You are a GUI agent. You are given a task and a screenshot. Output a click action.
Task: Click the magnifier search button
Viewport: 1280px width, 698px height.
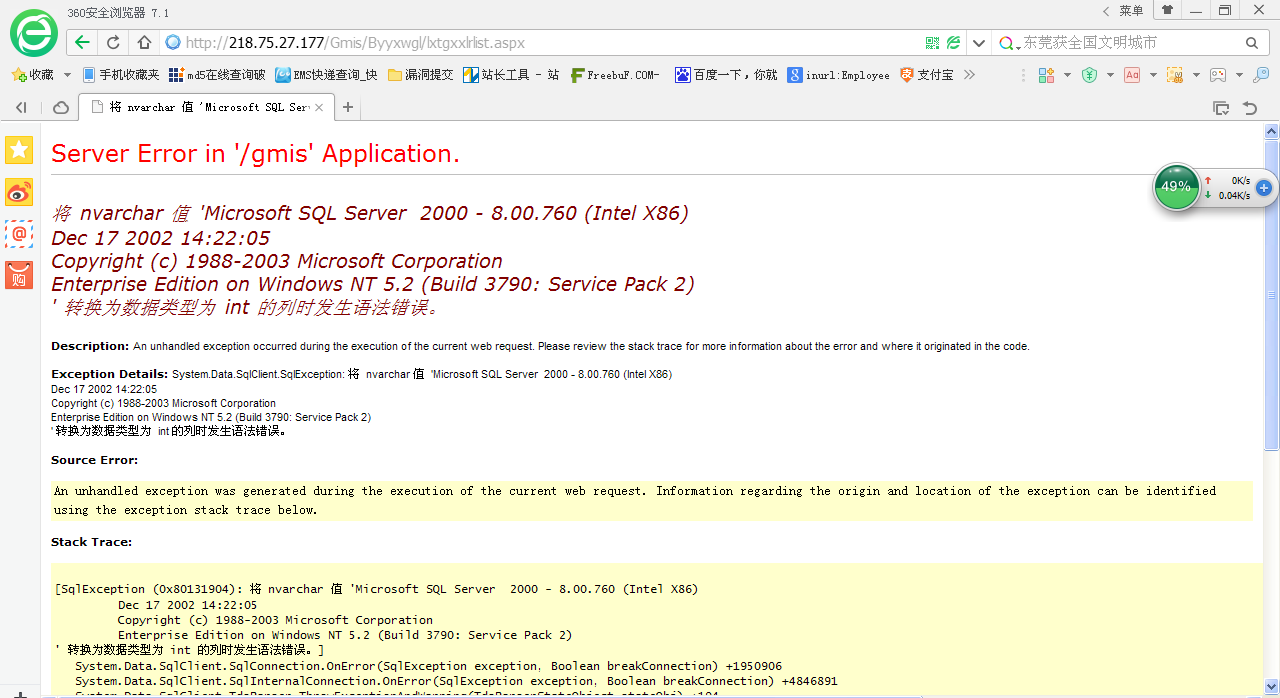pos(1252,43)
